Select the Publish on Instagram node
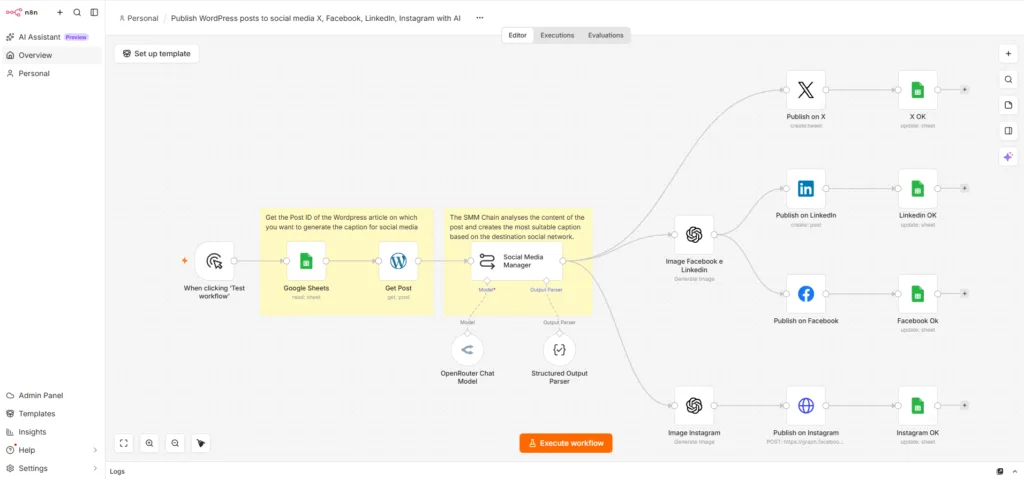 click(806, 406)
